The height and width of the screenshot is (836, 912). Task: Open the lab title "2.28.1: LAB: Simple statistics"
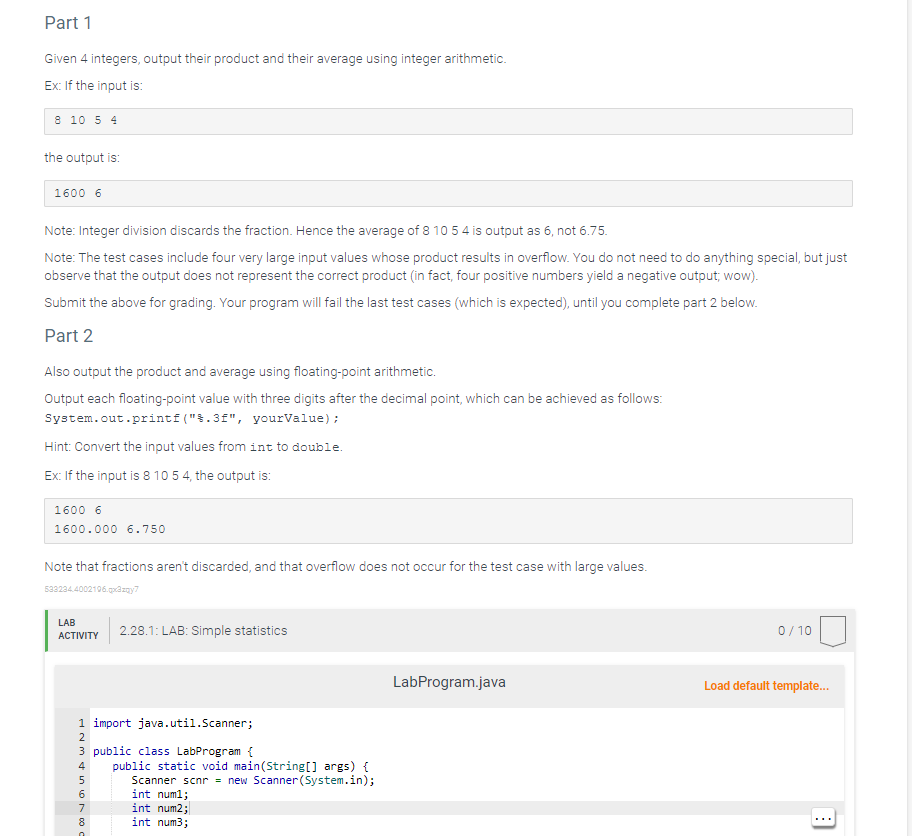tap(203, 630)
